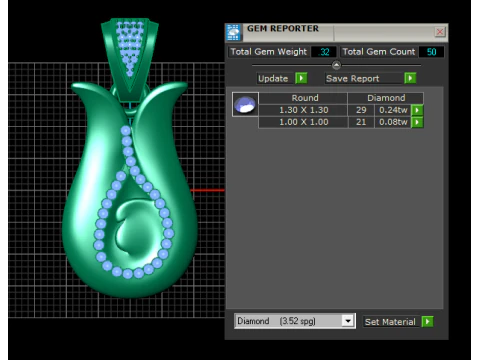Screen dimensions: 480x360
Task: Click green arrow for 0.08tw row
Action: point(417,122)
